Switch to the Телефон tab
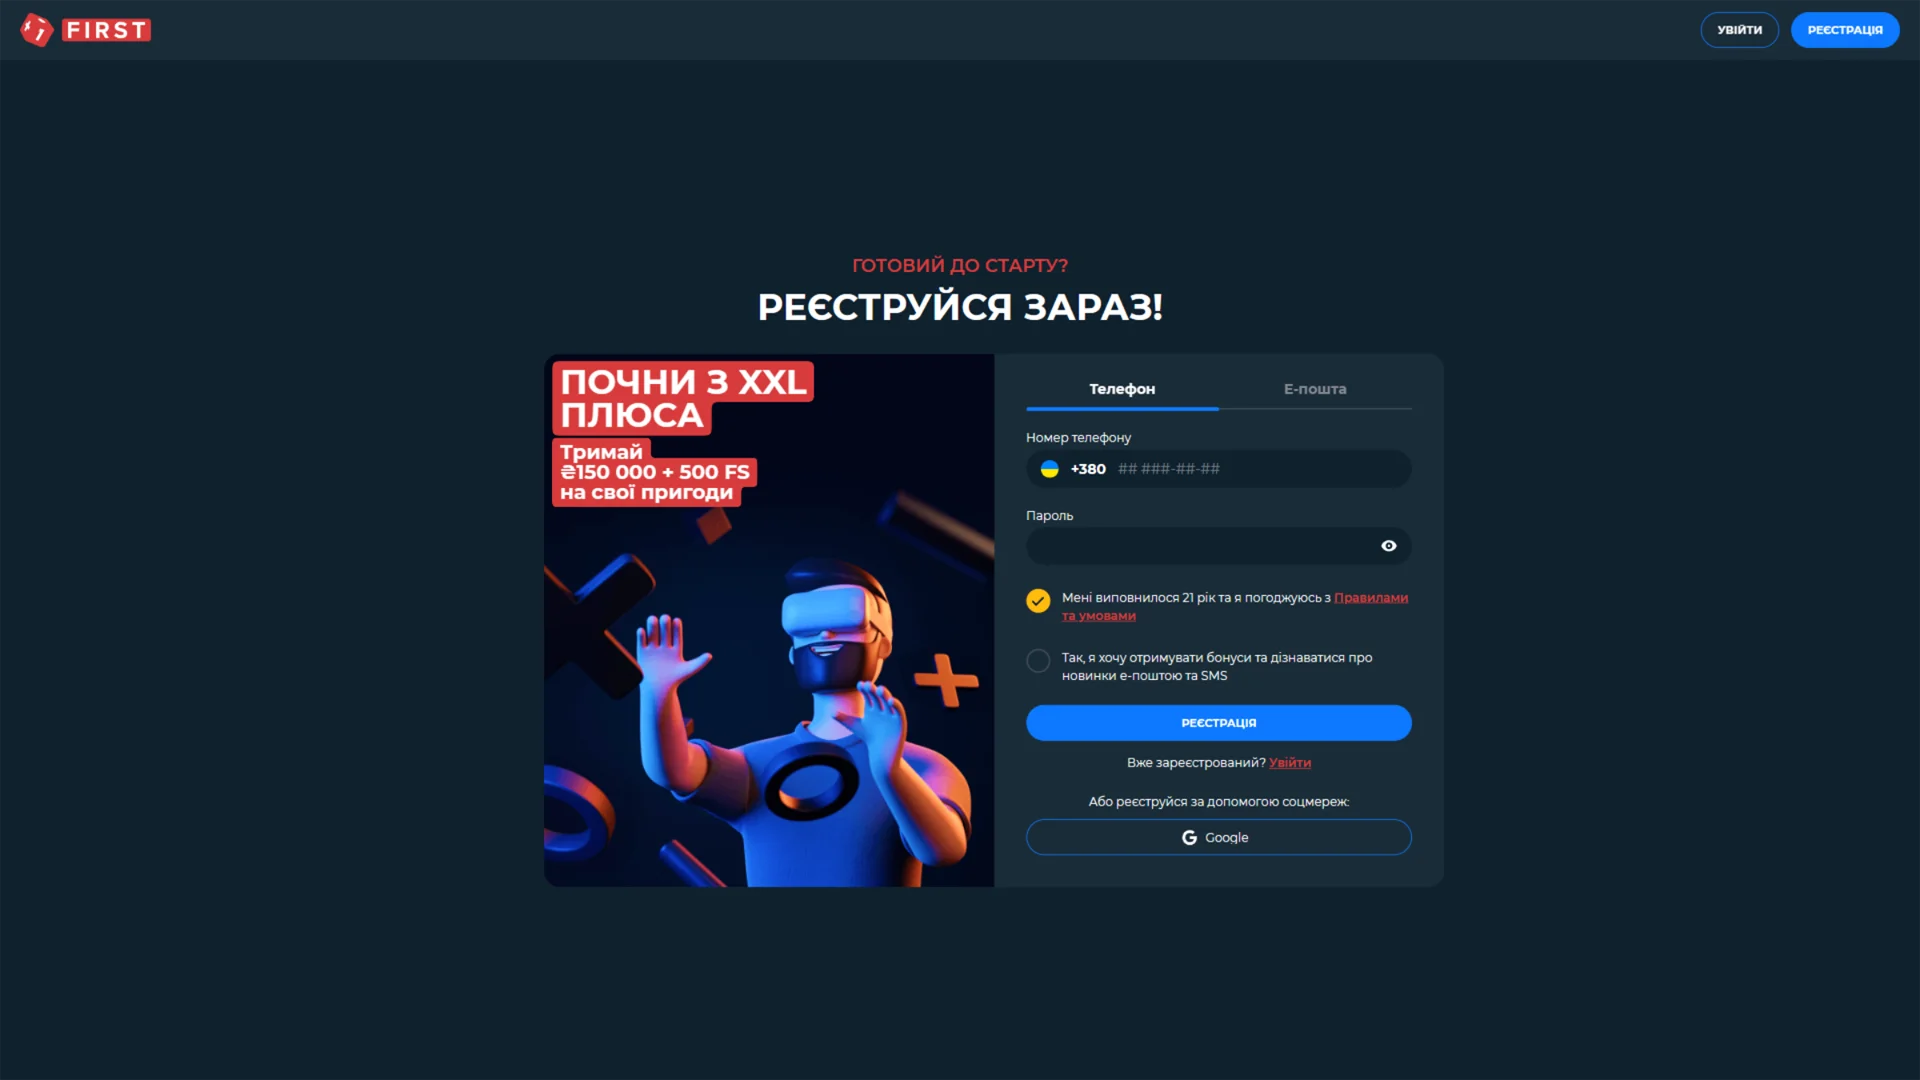 pos(1122,389)
